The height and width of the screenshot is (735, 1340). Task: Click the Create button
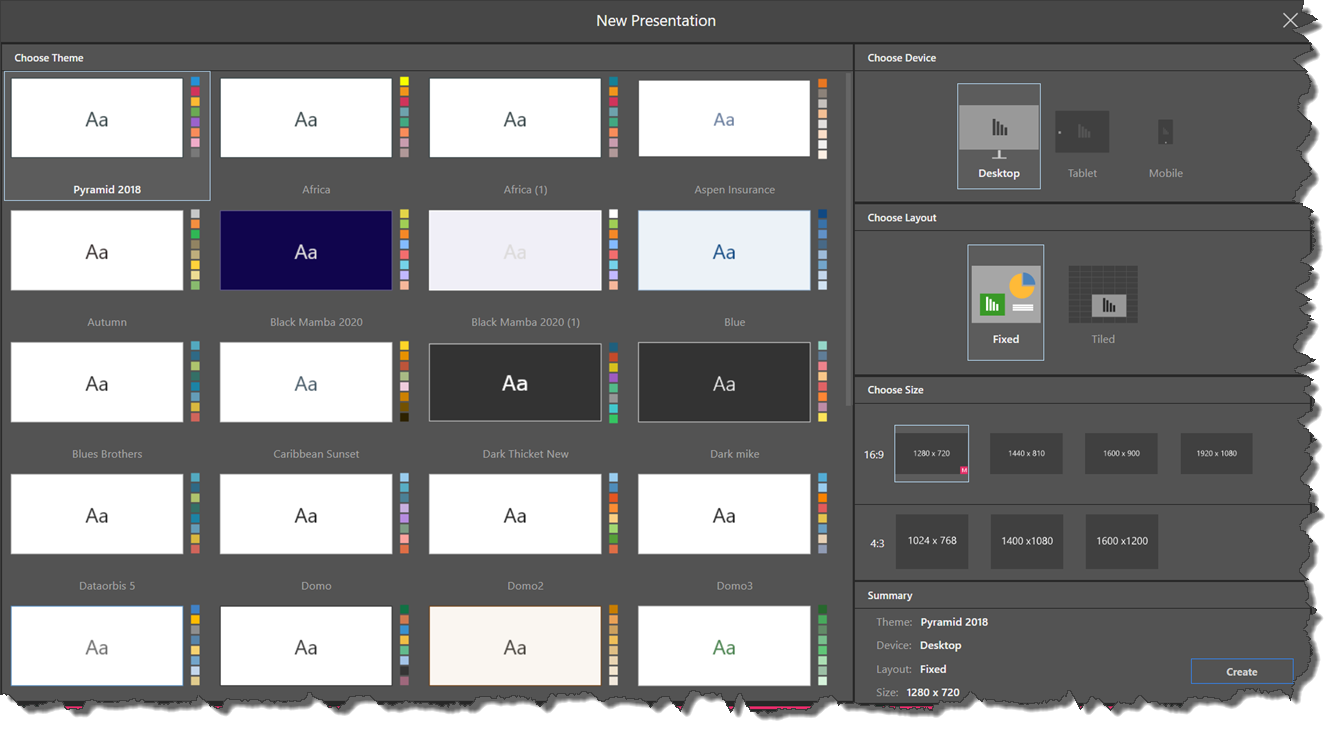[x=1241, y=671]
